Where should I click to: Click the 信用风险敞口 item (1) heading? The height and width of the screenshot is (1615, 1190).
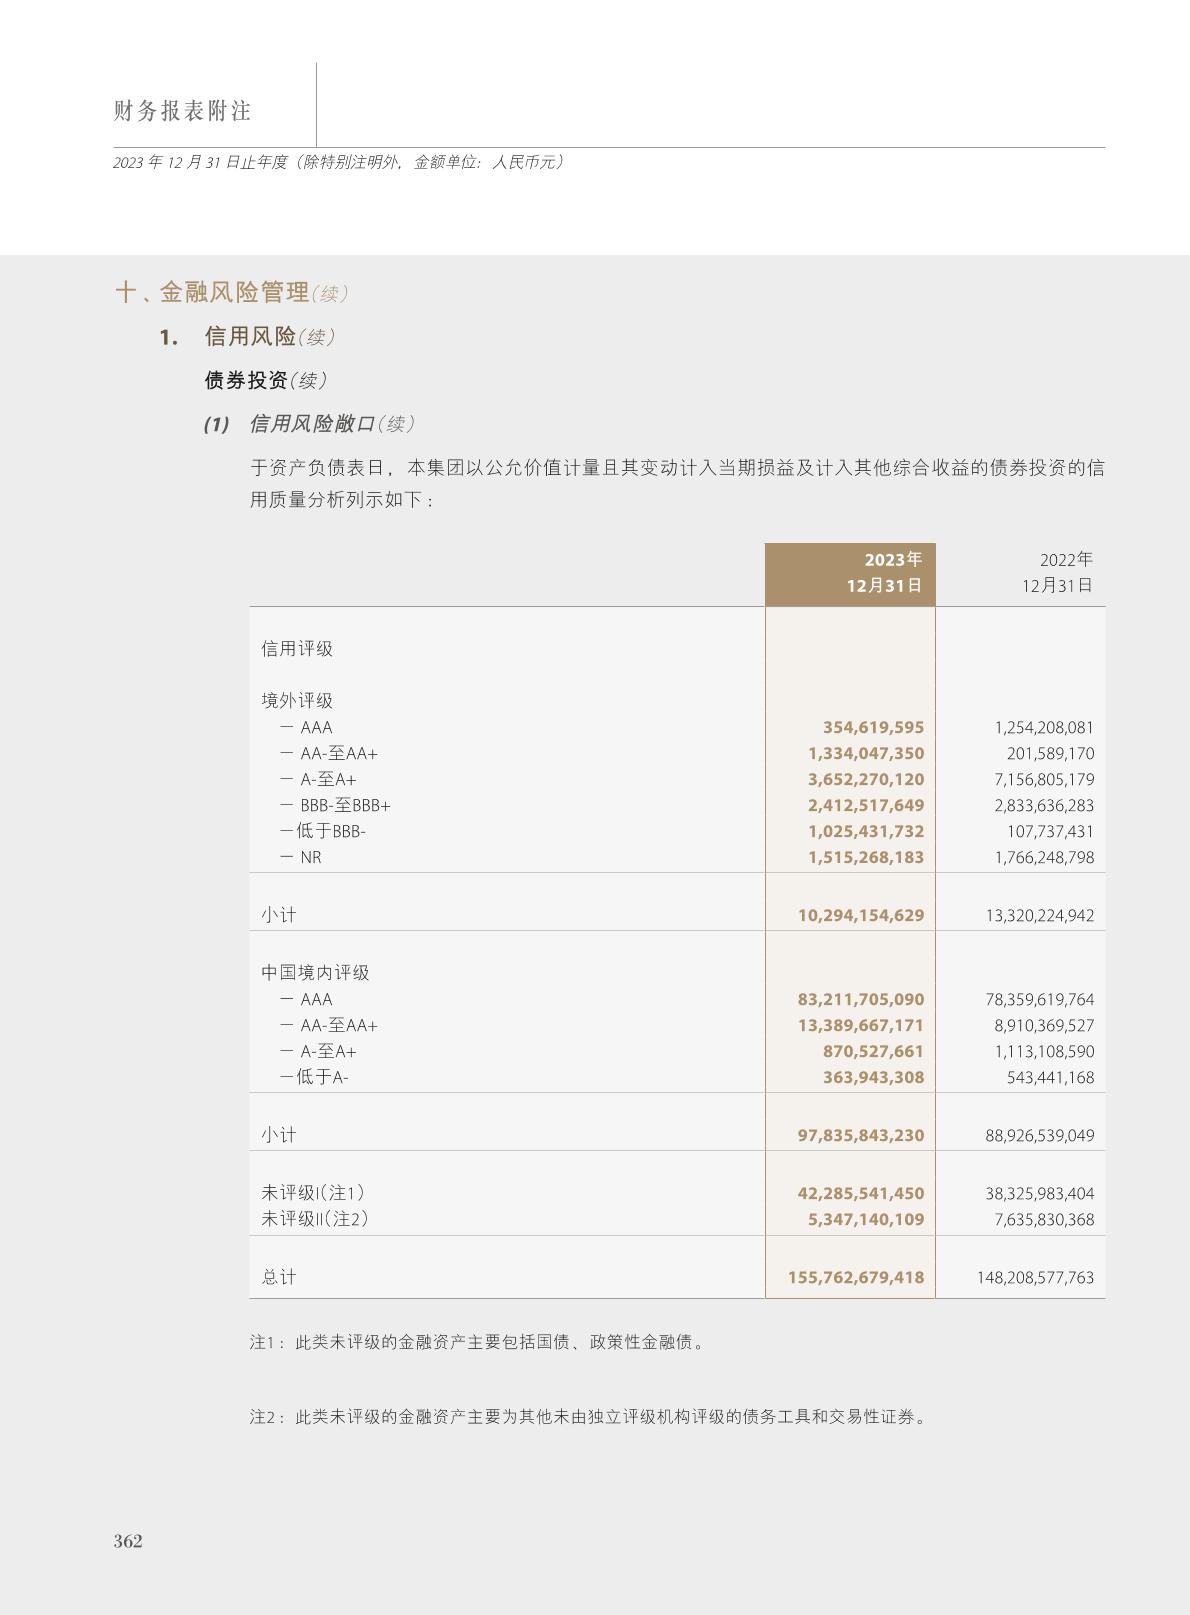(x=311, y=424)
